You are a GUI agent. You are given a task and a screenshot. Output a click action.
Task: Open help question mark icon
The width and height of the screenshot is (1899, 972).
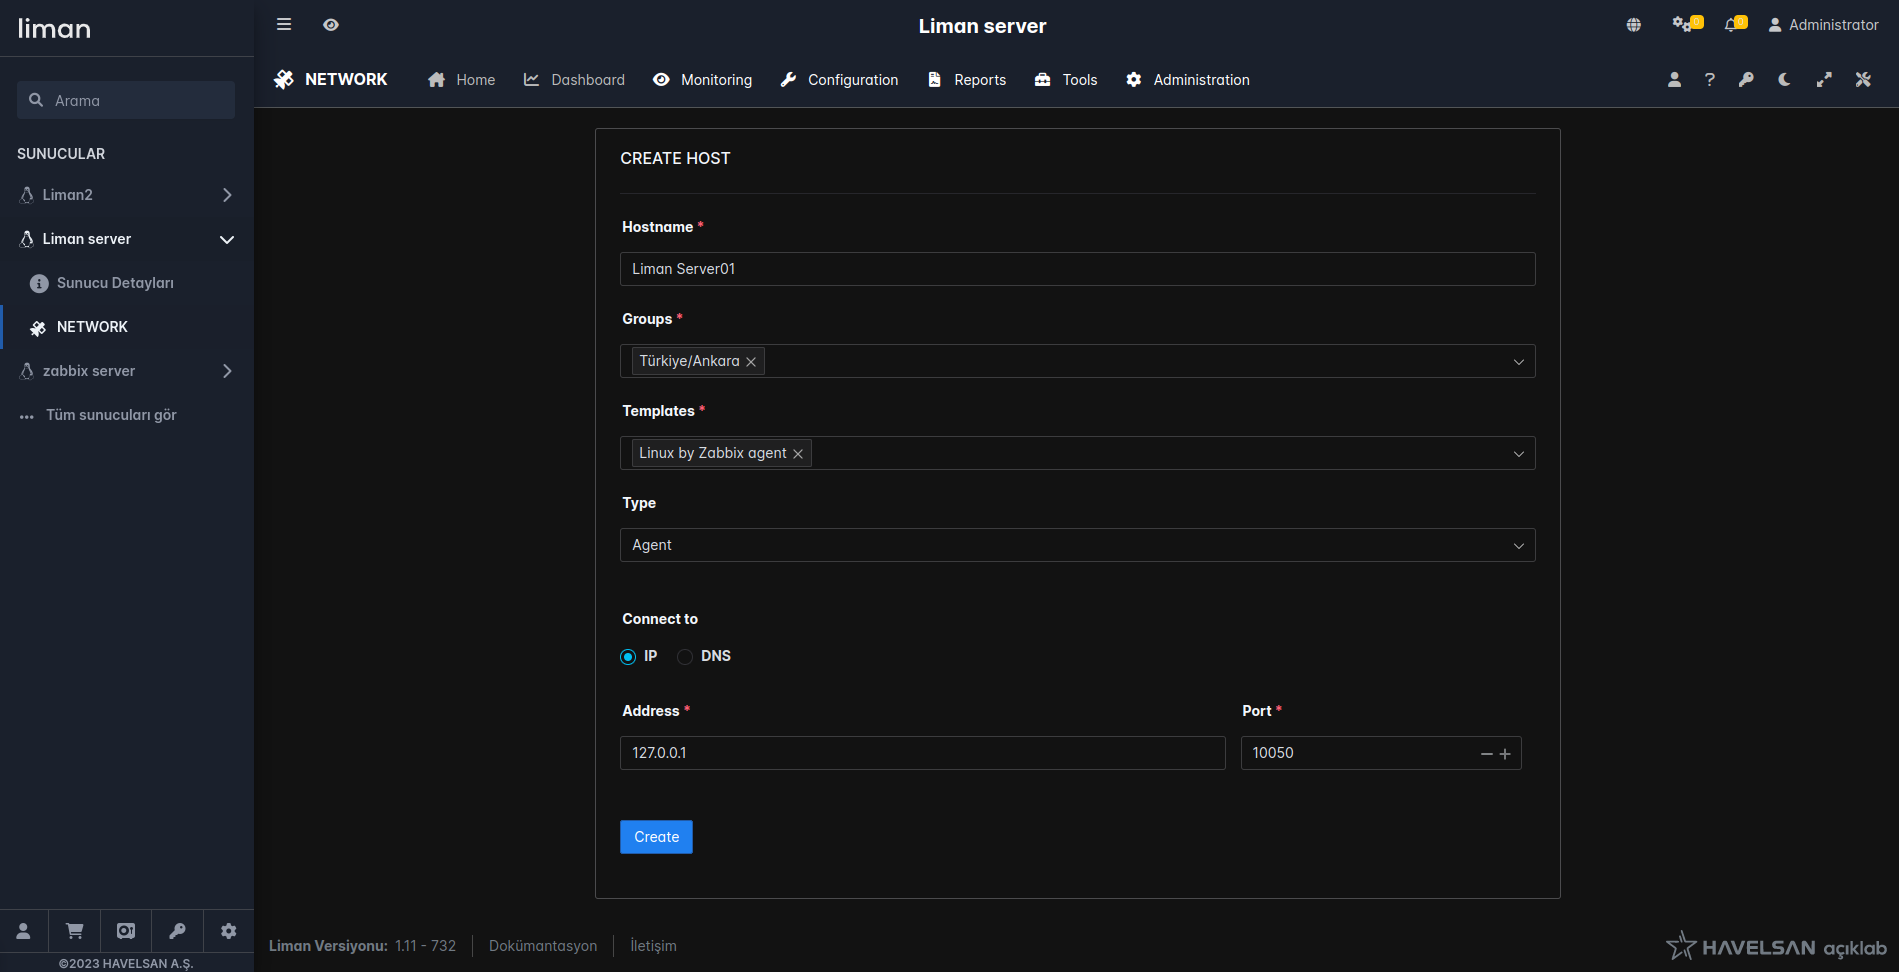[x=1710, y=80]
